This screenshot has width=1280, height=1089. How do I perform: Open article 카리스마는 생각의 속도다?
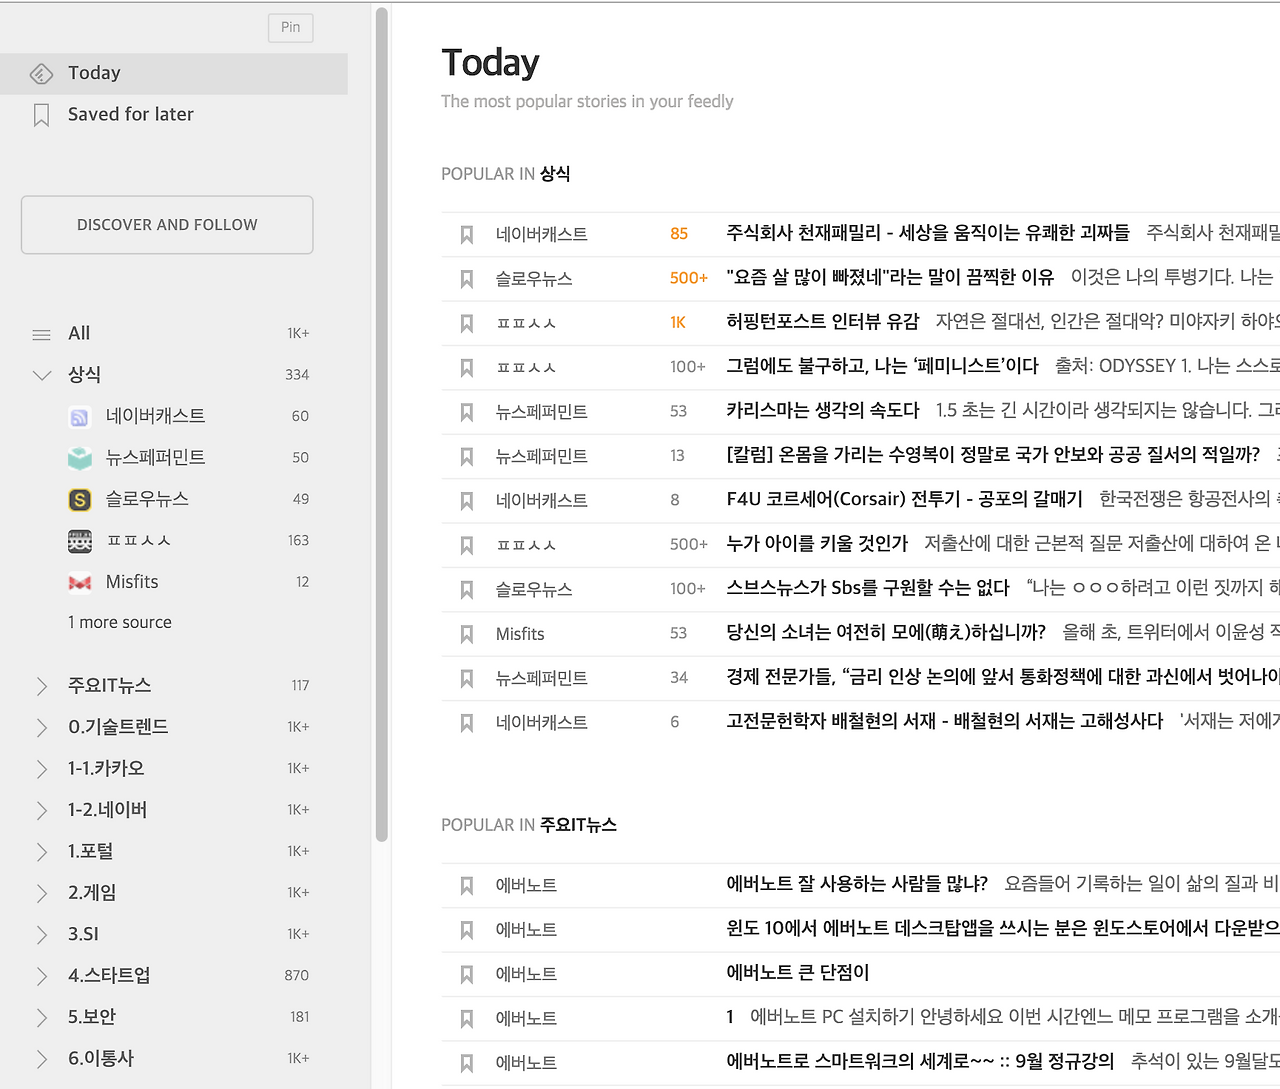click(823, 411)
